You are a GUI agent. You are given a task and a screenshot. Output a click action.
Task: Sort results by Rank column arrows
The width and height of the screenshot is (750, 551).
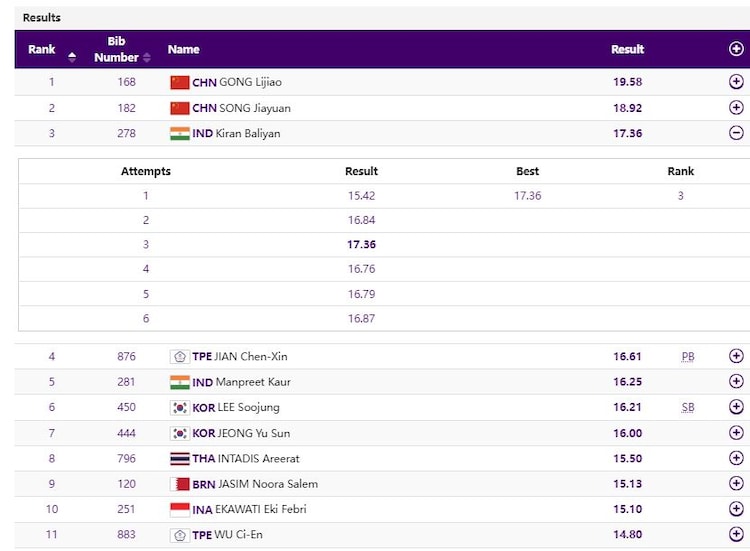point(72,57)
